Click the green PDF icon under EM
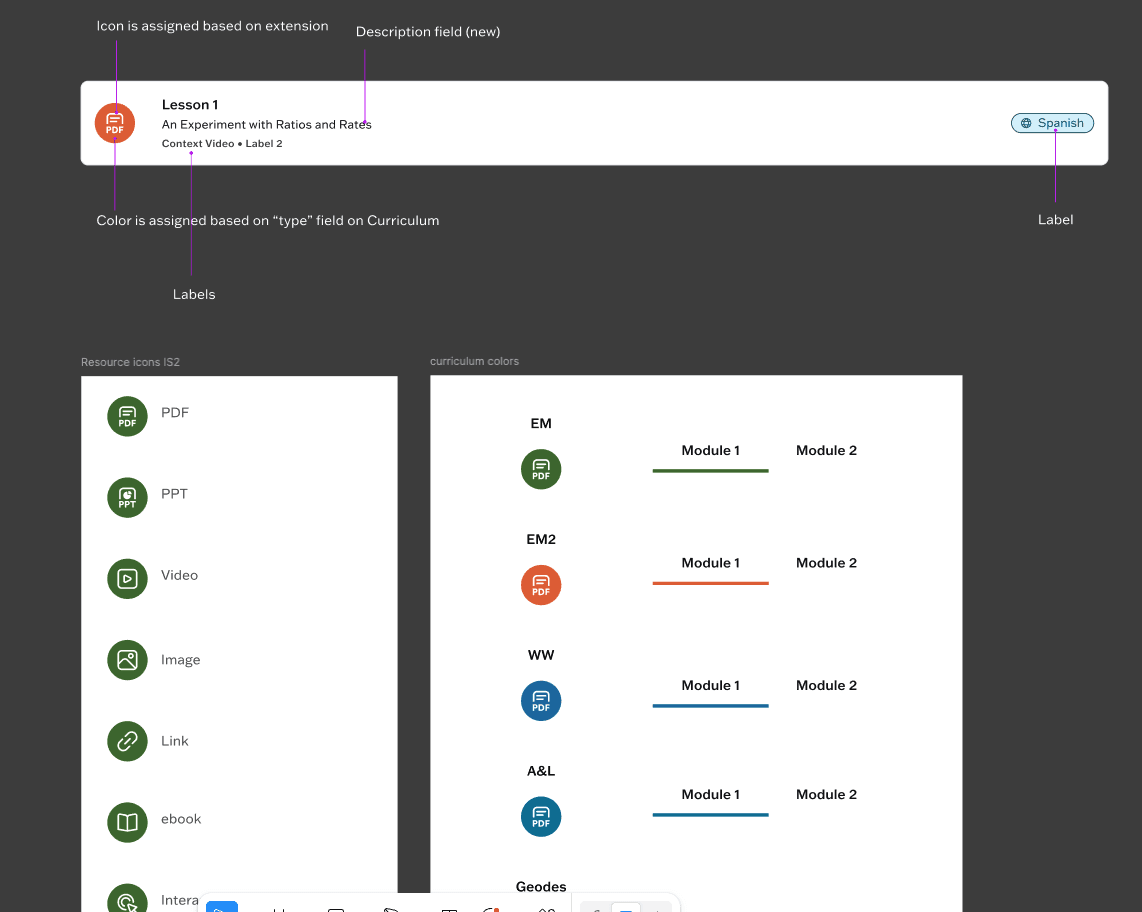The height and width of the screenshot is (912, 1142). click(541, 469)
